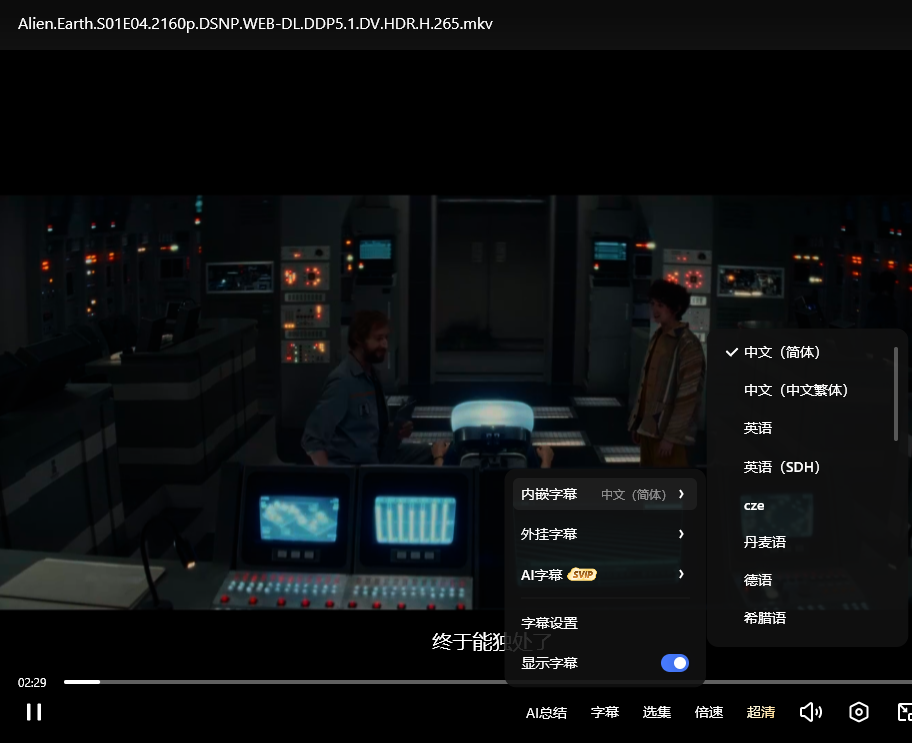912x743 pixels.
Task: Click the 字幕 button in control bar
Action: (605, 712)
